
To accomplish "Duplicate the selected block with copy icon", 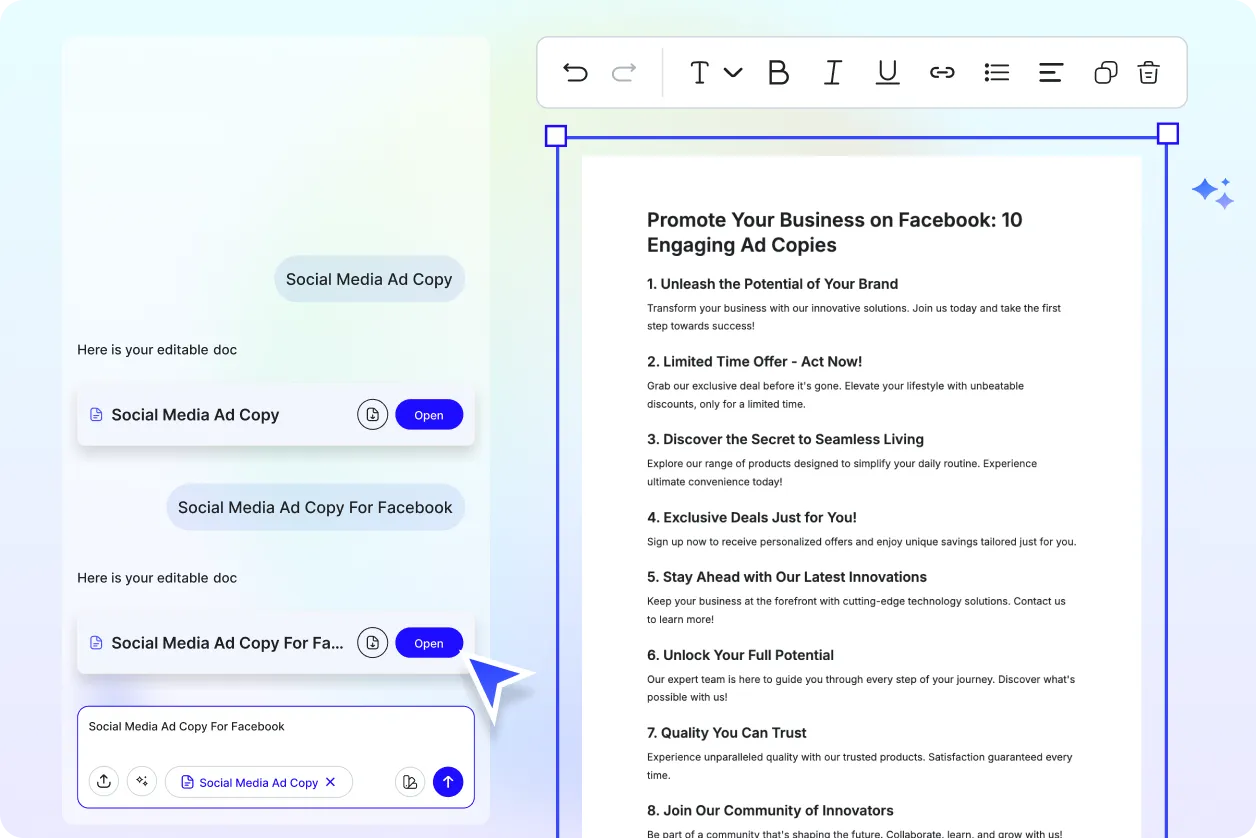I will [x=1105, y=72].
